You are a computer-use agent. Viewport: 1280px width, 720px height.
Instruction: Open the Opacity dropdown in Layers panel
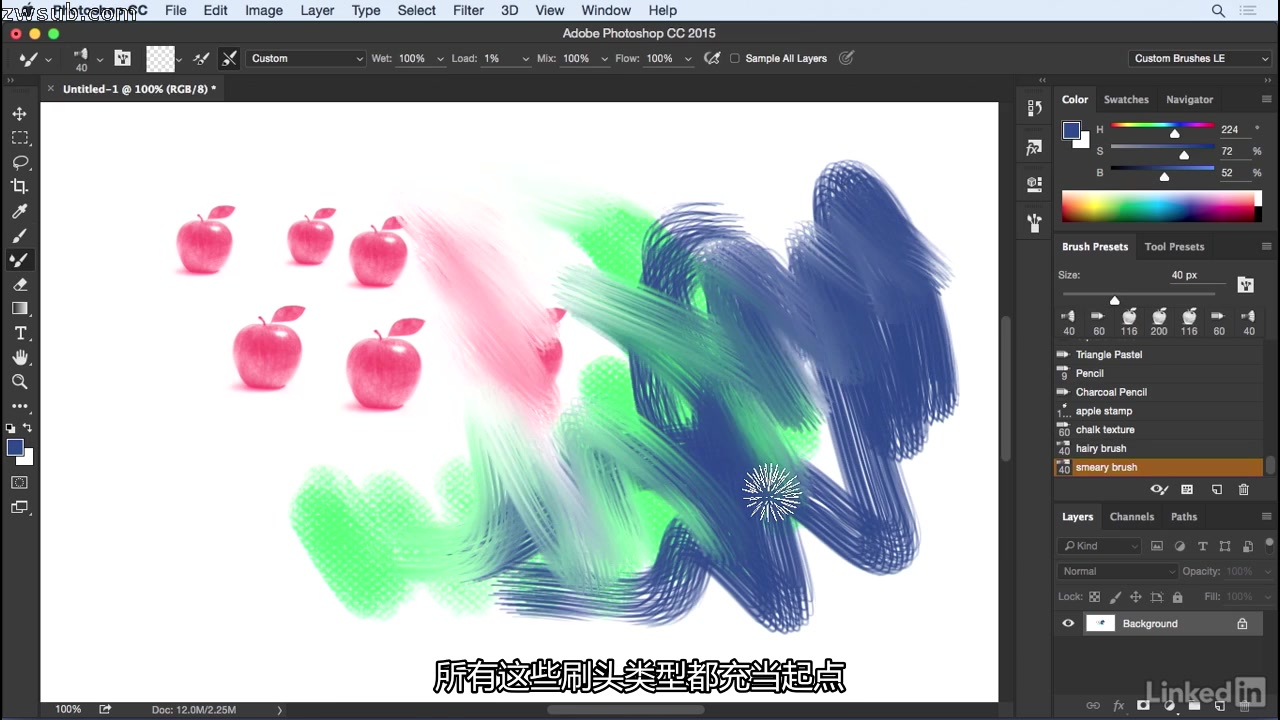[x=1267, y=571]
